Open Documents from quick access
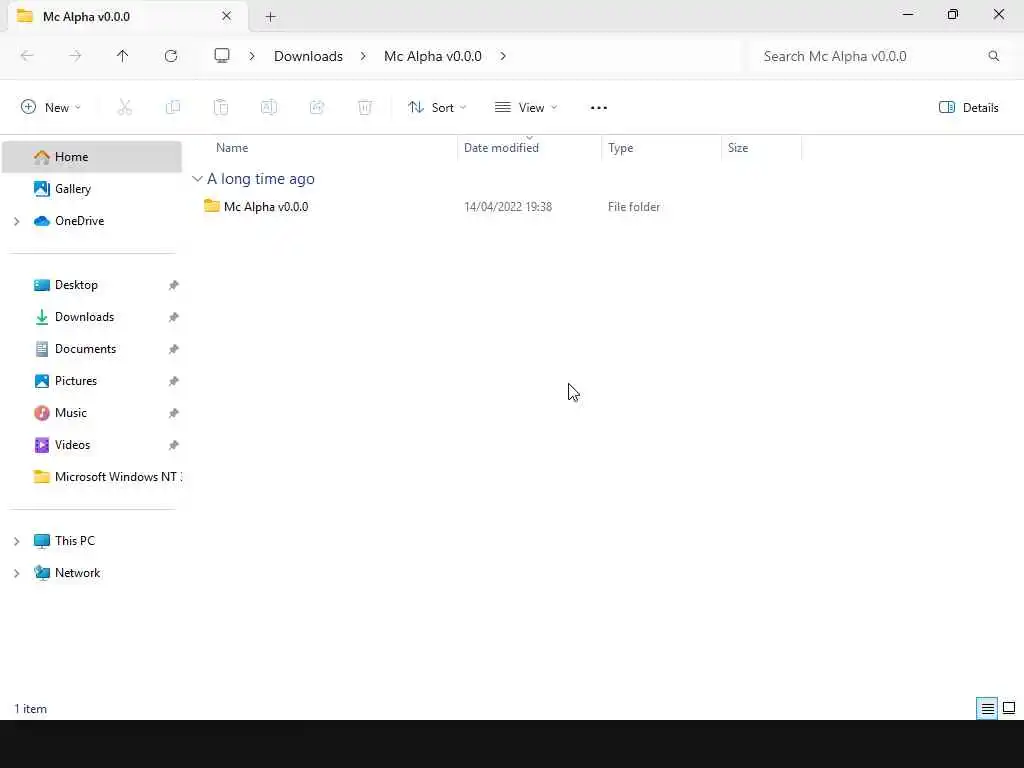The image size is (1024, 768). point(85,349)
